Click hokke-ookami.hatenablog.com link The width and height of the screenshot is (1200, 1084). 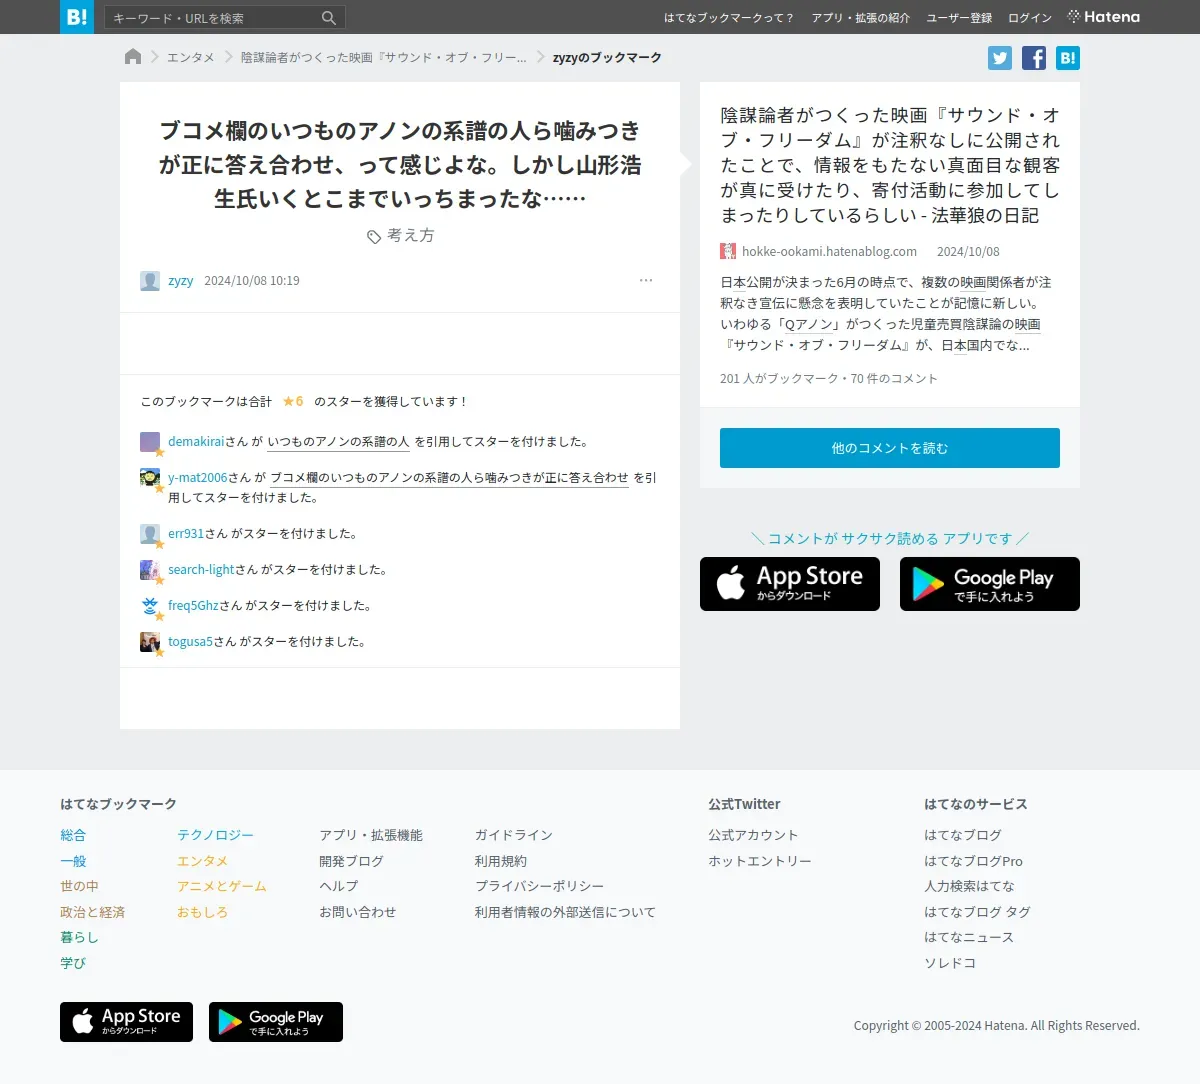(829, 251)
